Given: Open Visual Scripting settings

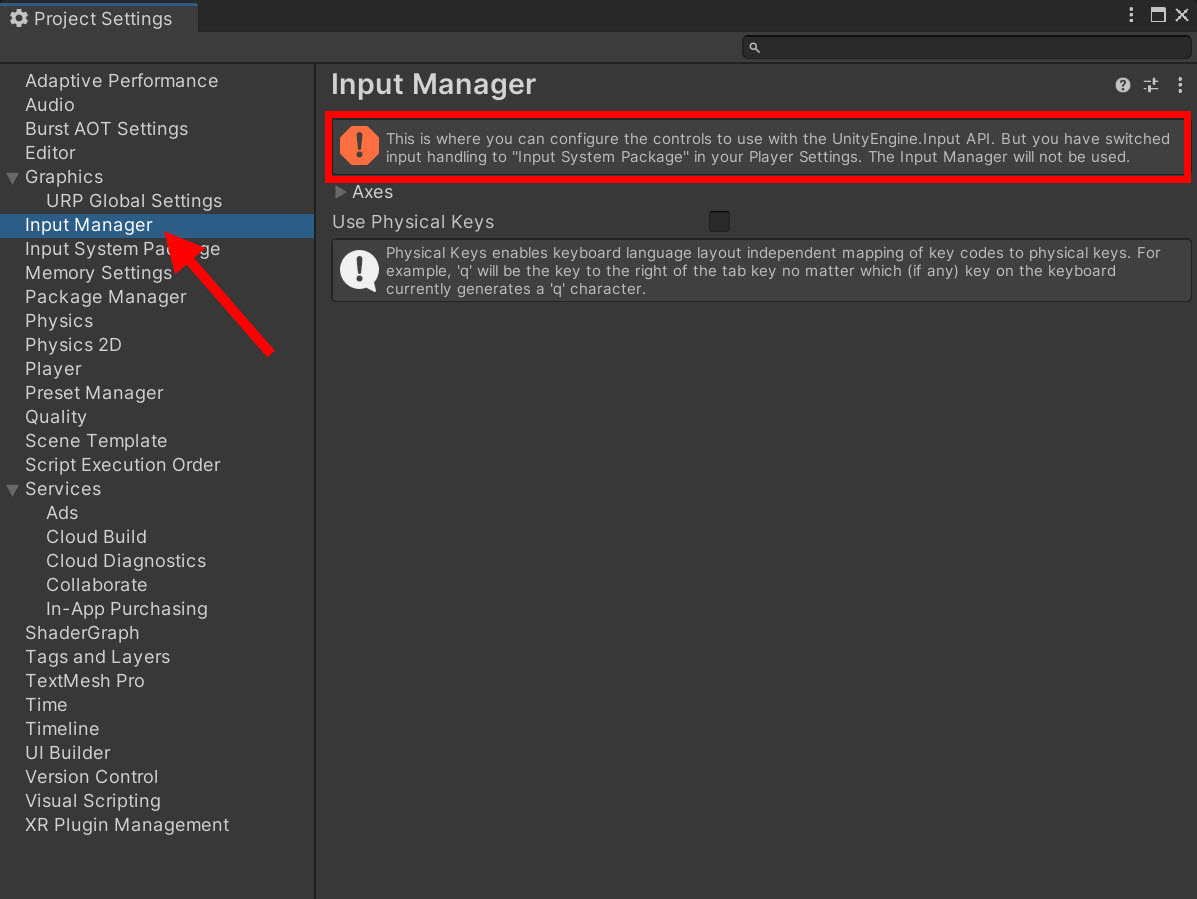Looking at the screenshot, I should [x=93, y=801].
